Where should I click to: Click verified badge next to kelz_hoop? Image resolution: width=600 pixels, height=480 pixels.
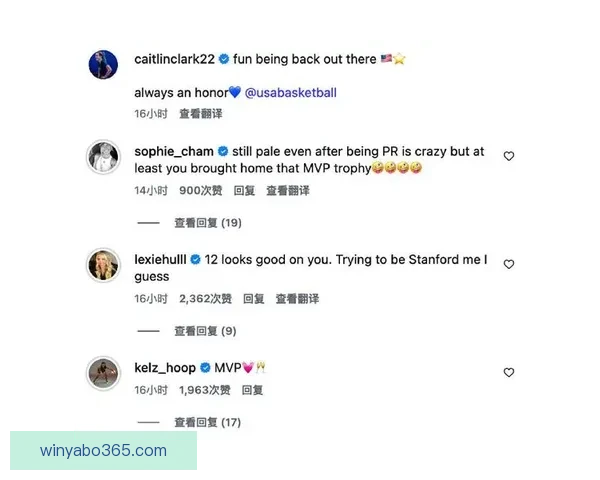205,368
